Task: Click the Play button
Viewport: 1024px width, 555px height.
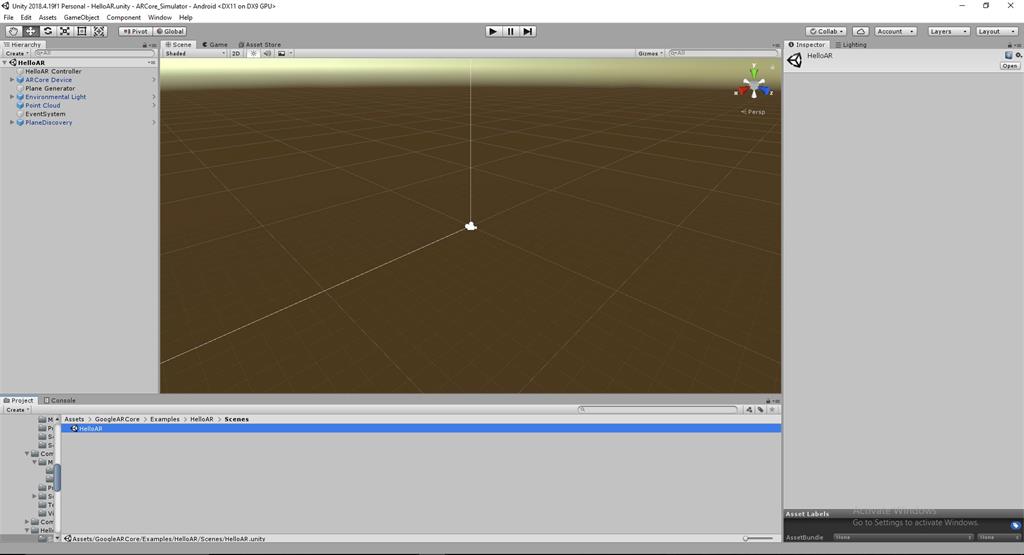Action: tap(493, 31)
